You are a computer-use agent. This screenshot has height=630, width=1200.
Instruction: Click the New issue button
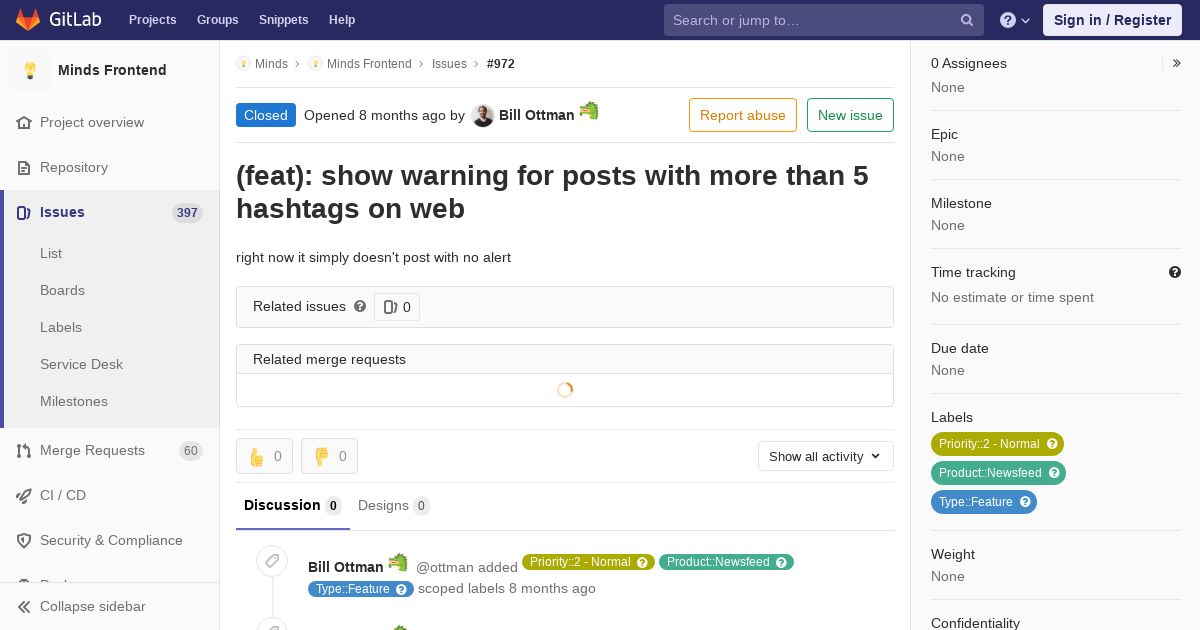click(850, 115)
